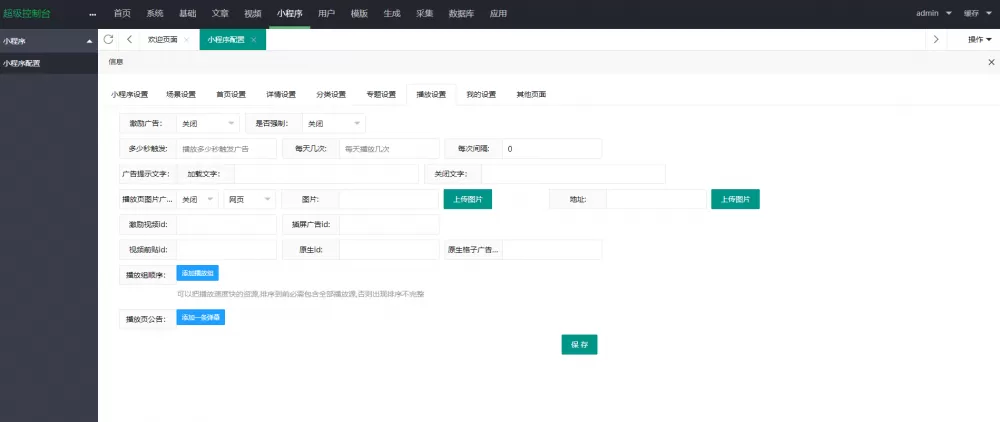
Task: Open the 视频 menu in top navigation
Action: coord(253,14)
